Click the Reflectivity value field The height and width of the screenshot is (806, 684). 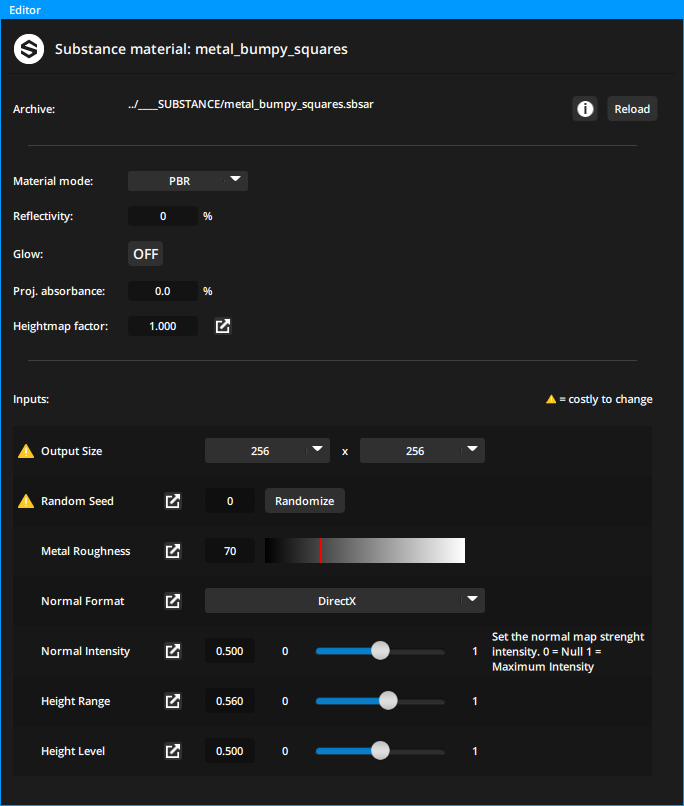[x=163, y=216]
